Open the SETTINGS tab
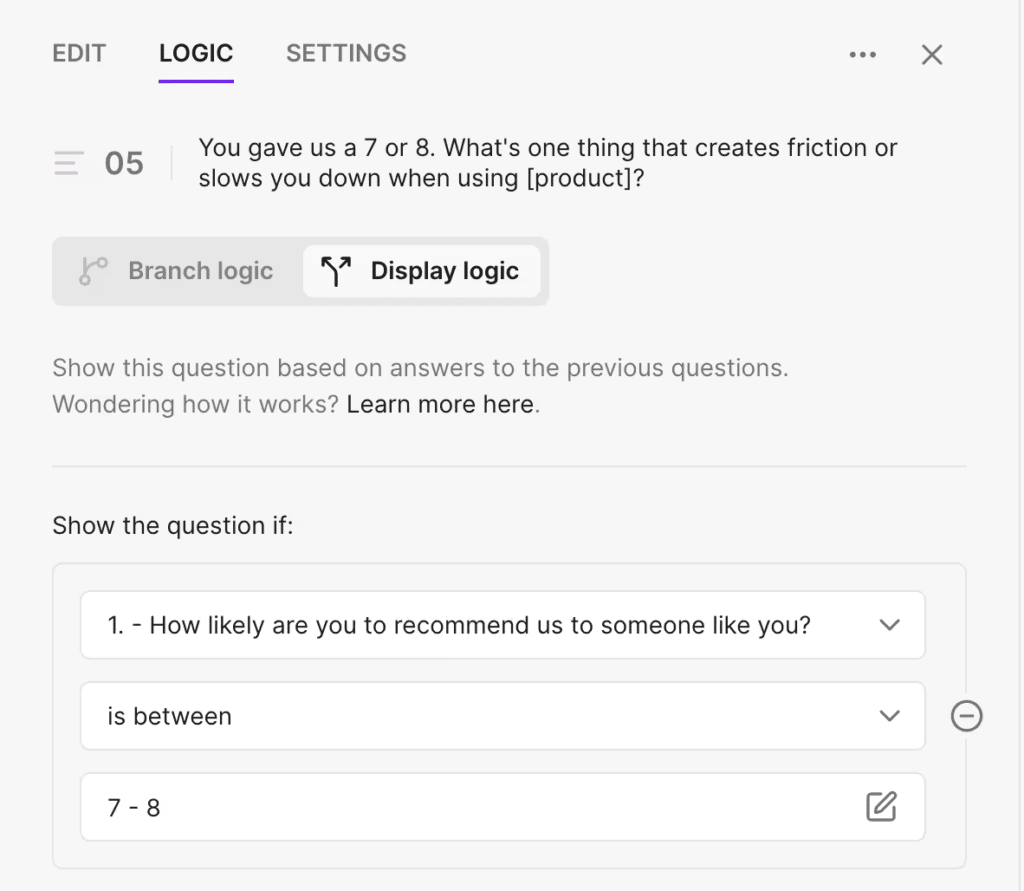Screen dimensions: 1024x891 pyautogui.click(x=346, y=54)
